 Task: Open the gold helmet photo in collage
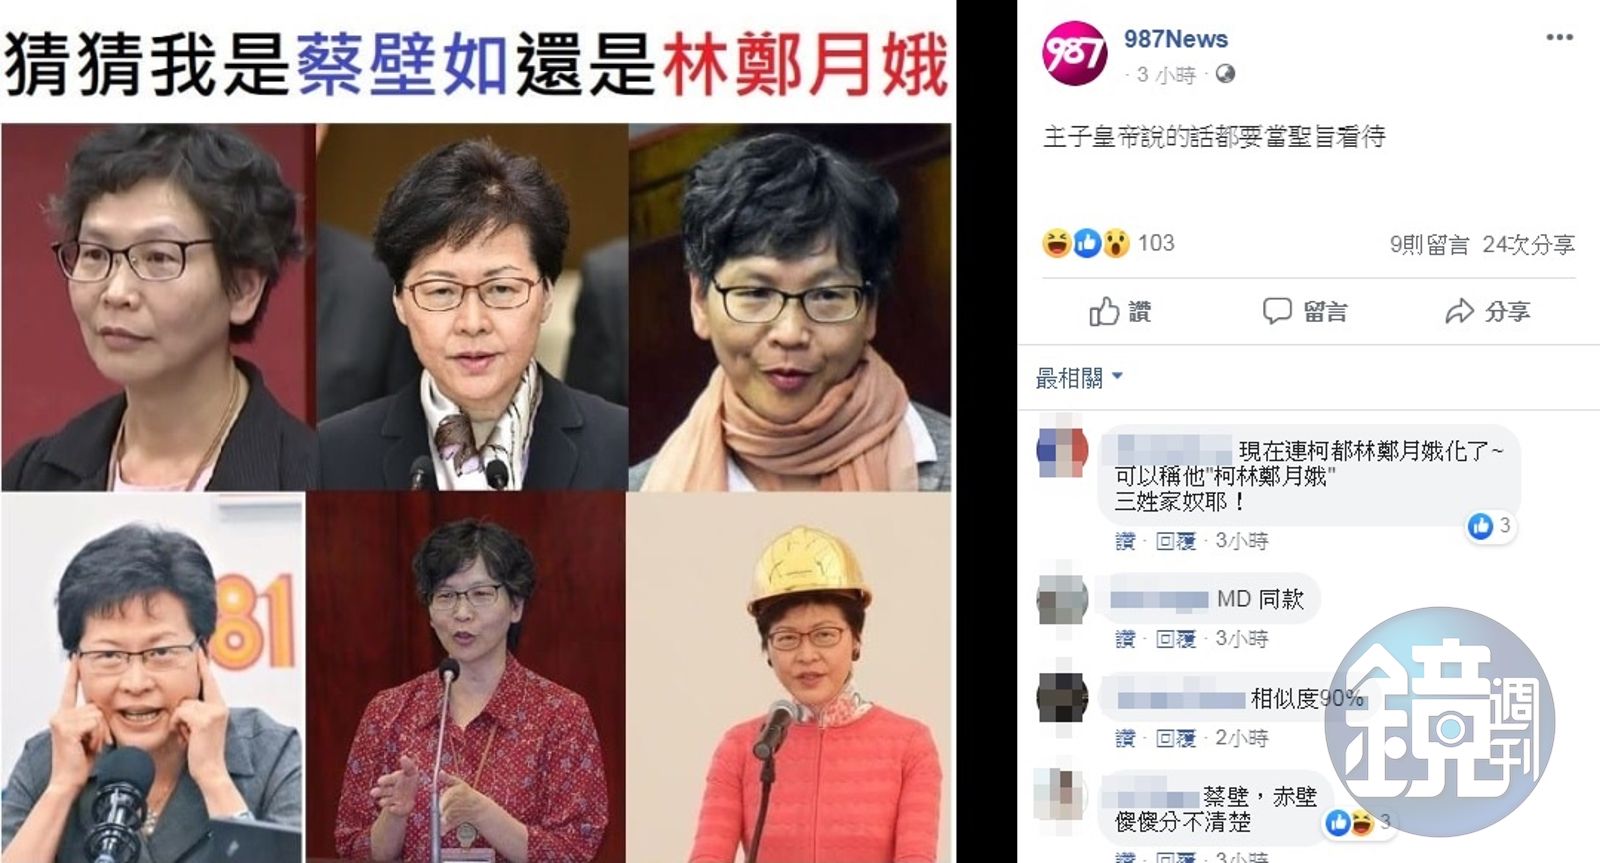coord(789,677)
